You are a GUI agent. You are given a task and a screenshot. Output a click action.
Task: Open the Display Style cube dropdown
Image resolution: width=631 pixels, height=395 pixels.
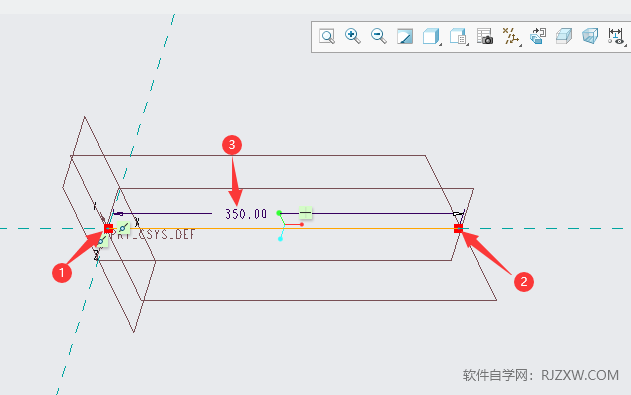pos(432,36)
